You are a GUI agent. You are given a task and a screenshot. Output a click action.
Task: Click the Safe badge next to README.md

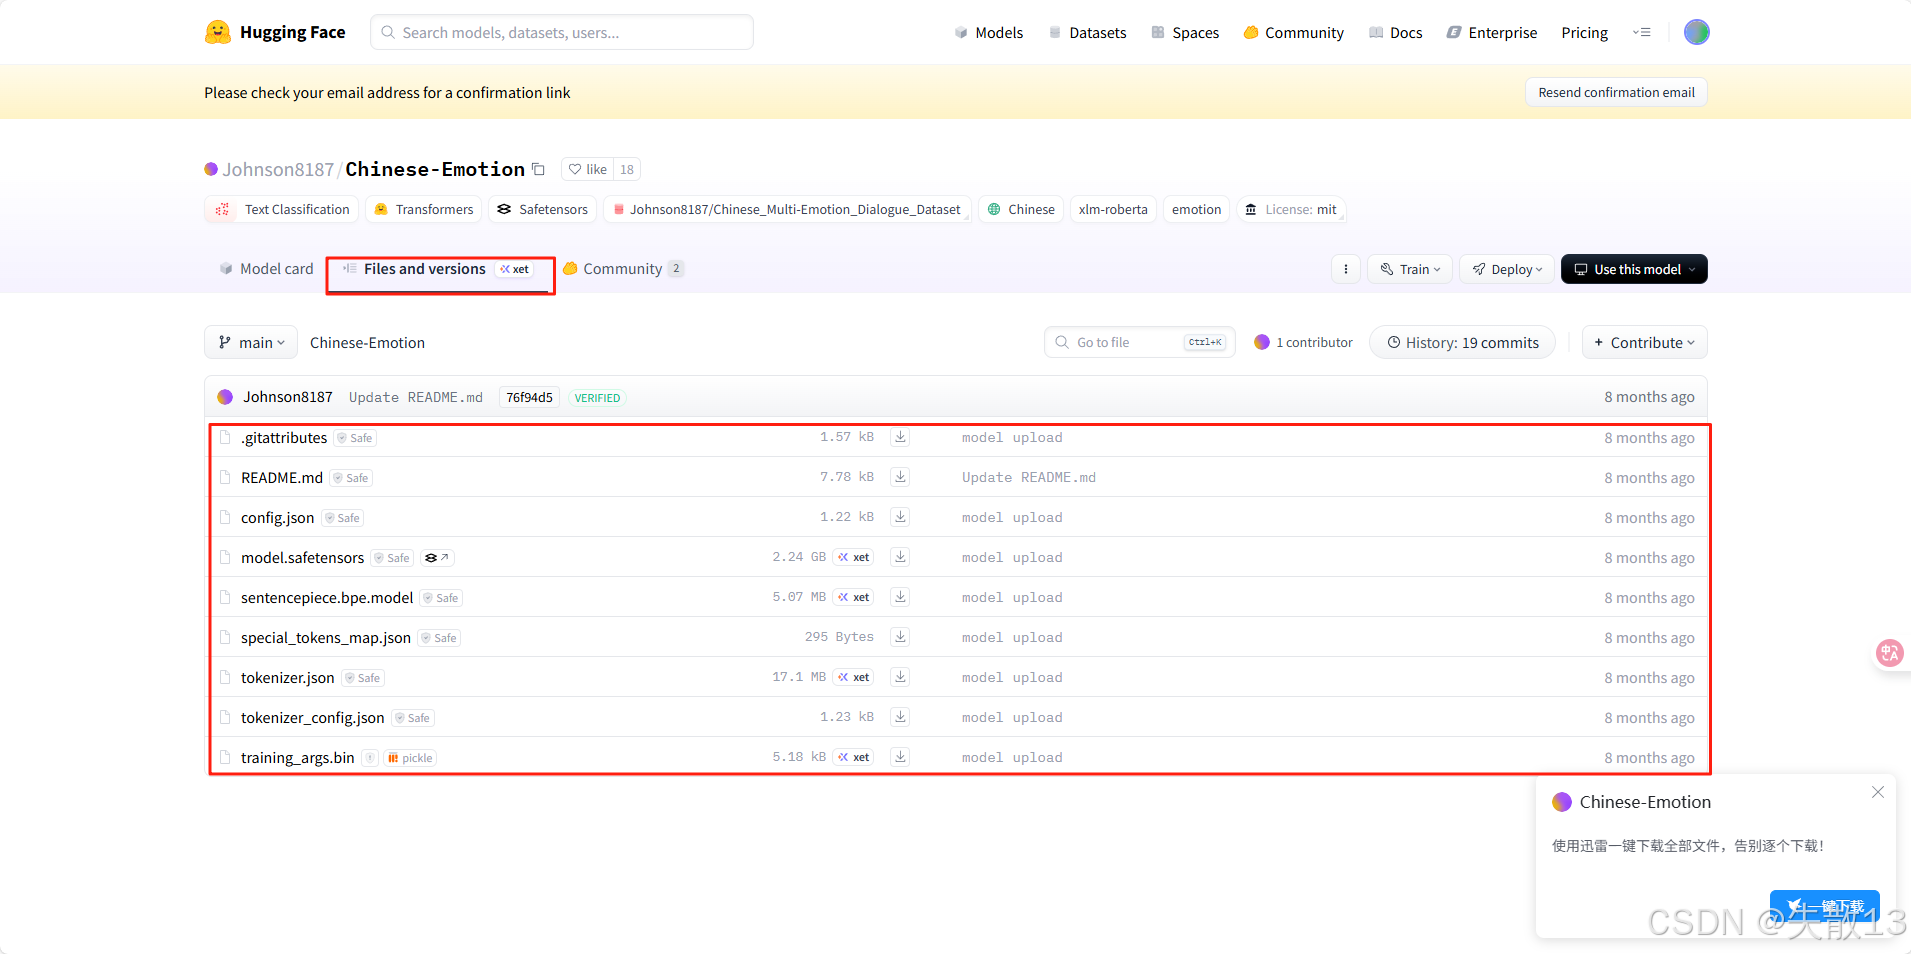[x=352, y=478]
